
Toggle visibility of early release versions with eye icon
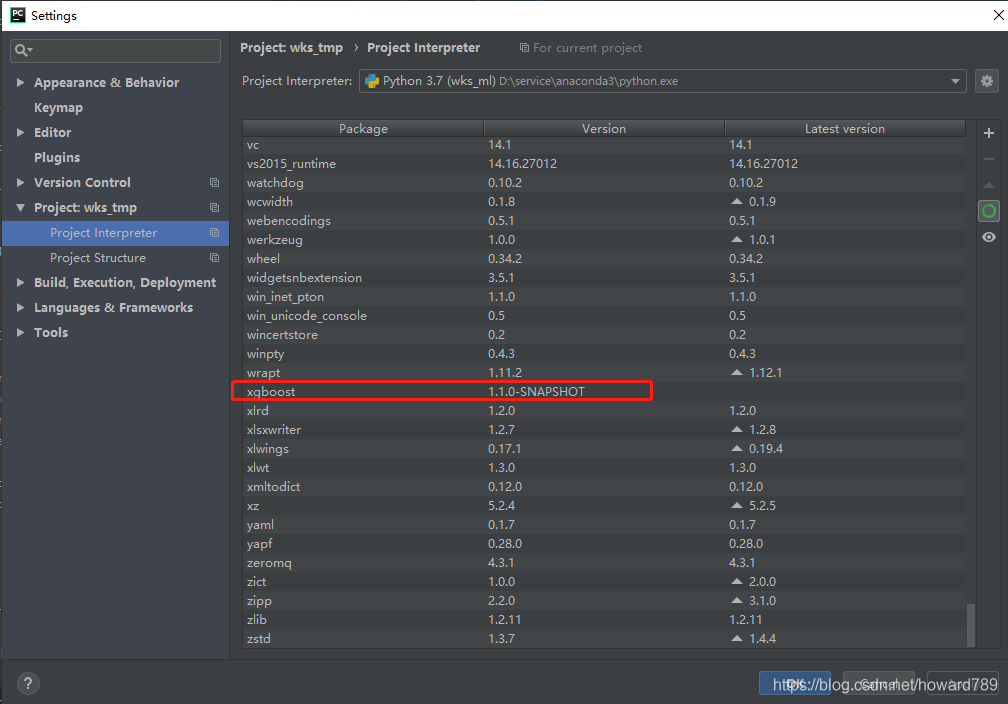(x=989, y=237)
